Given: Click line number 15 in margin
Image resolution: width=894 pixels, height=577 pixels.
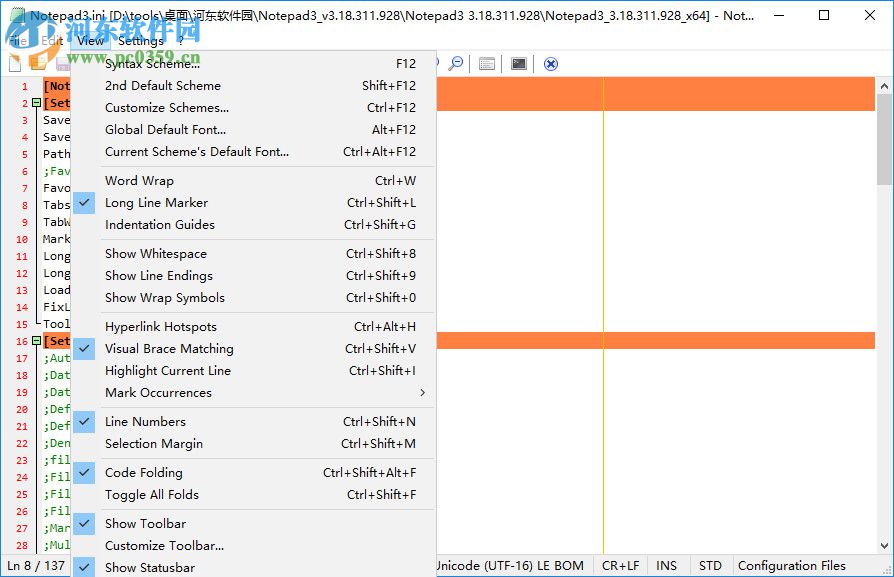Looking at the screenshot, I should pos(22,324).
